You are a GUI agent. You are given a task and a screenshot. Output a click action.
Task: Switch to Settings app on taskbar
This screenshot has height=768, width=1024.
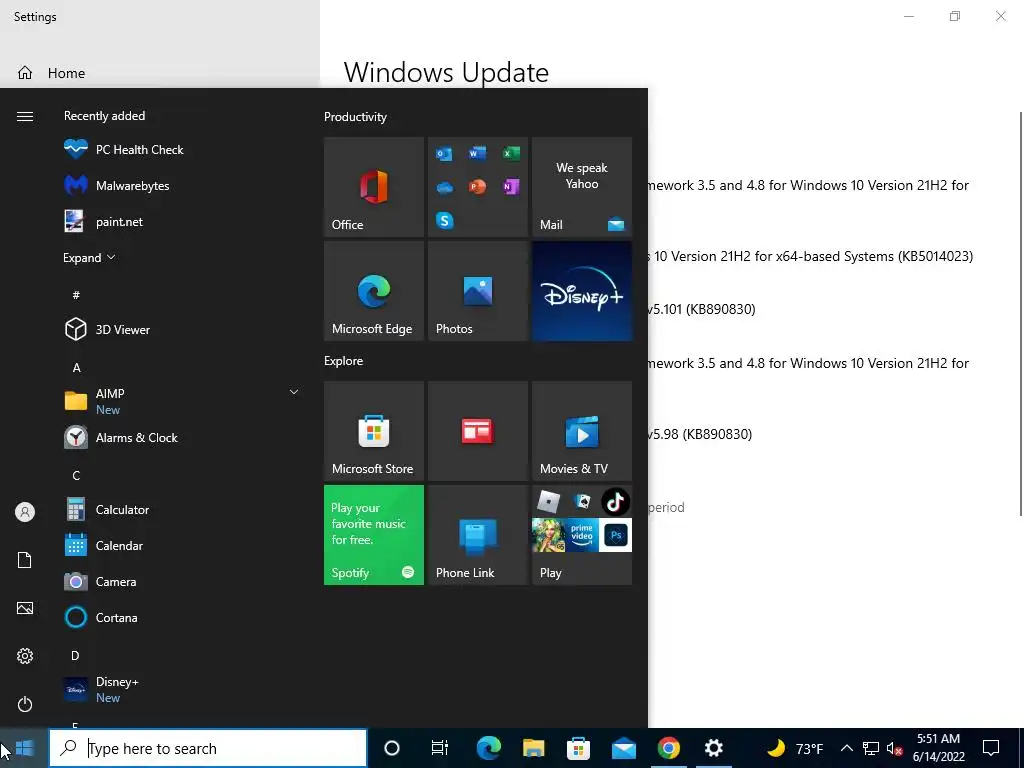(714, 748)
